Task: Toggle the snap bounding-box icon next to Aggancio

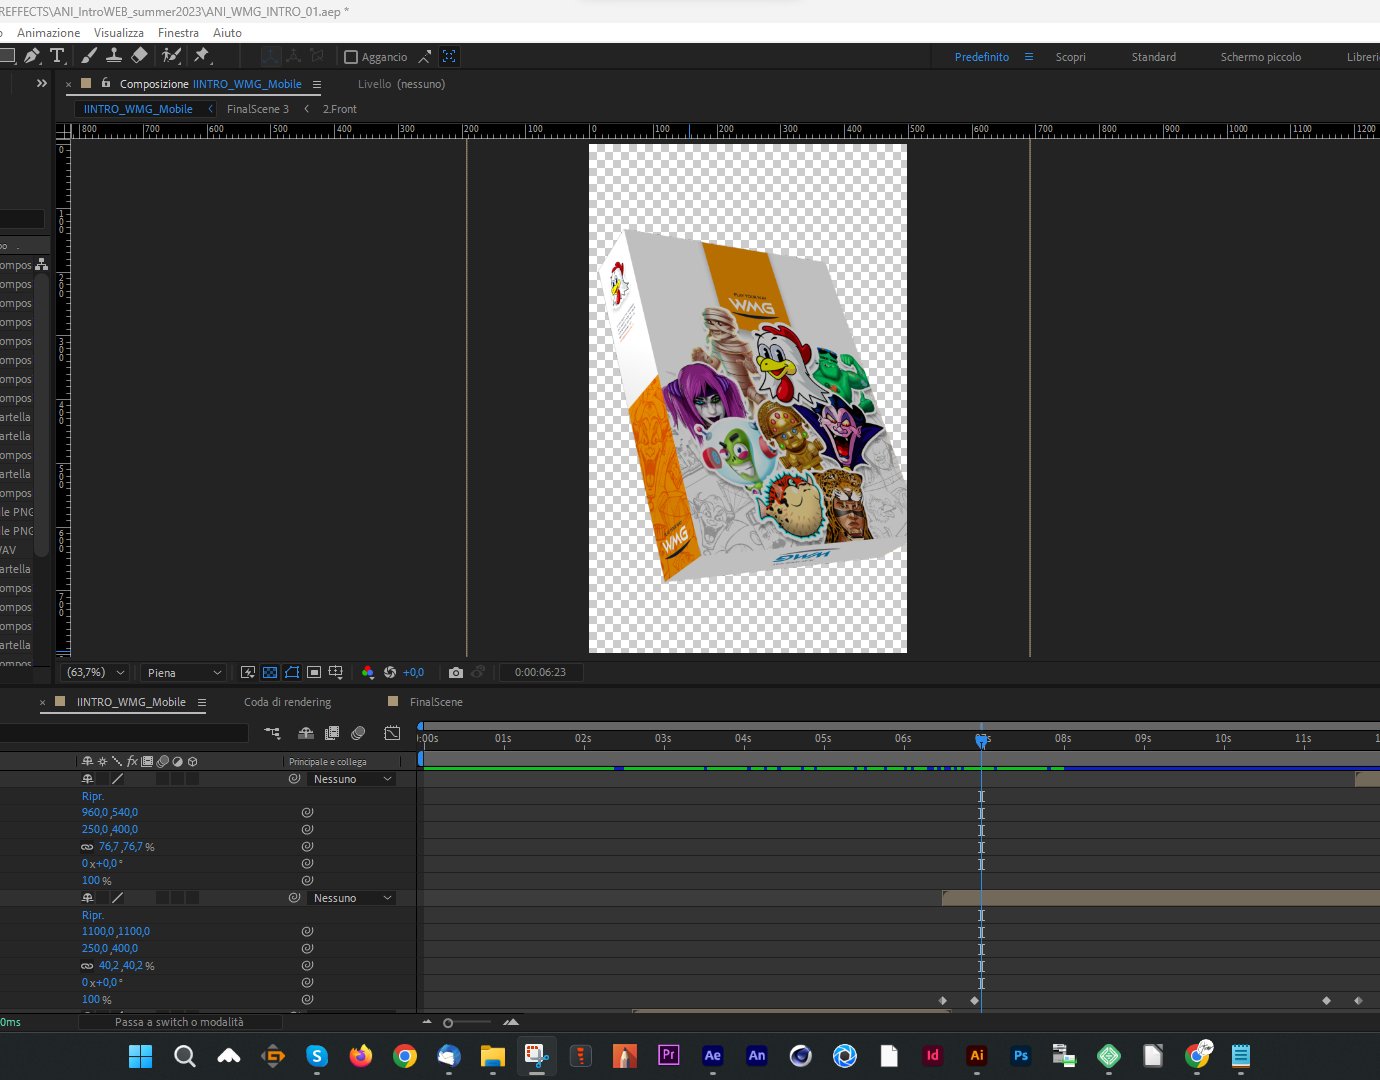Action: click(449, 57)
